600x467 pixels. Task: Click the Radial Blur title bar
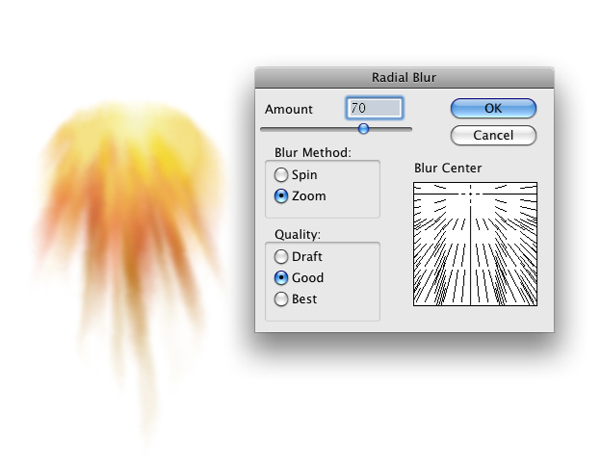click(x=404, y=77)
